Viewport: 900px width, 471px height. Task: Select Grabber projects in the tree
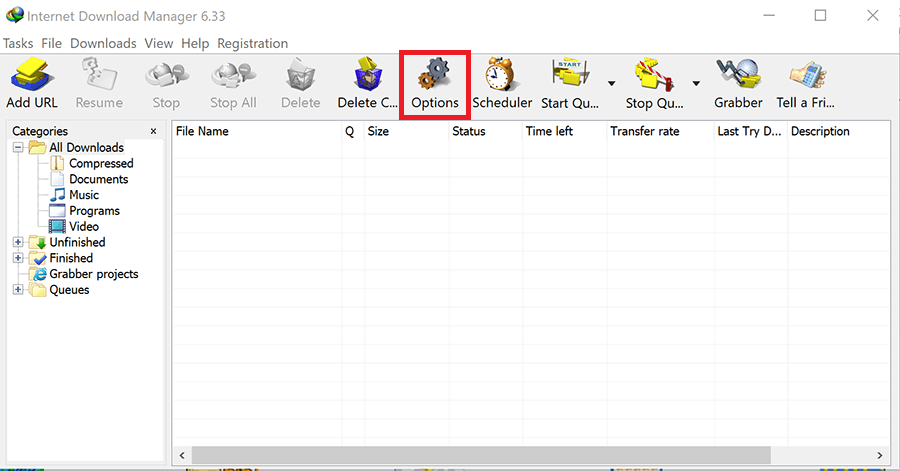94,274
